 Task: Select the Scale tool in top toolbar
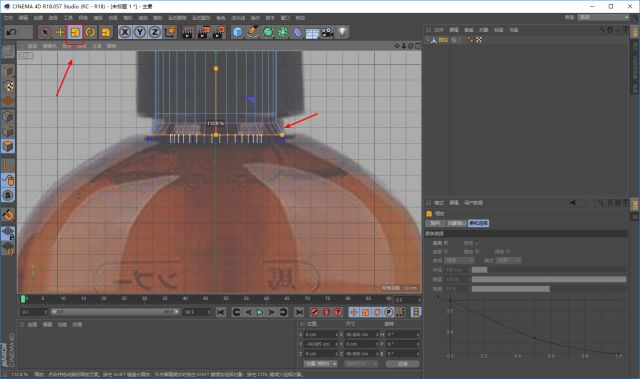pos(75,32)
